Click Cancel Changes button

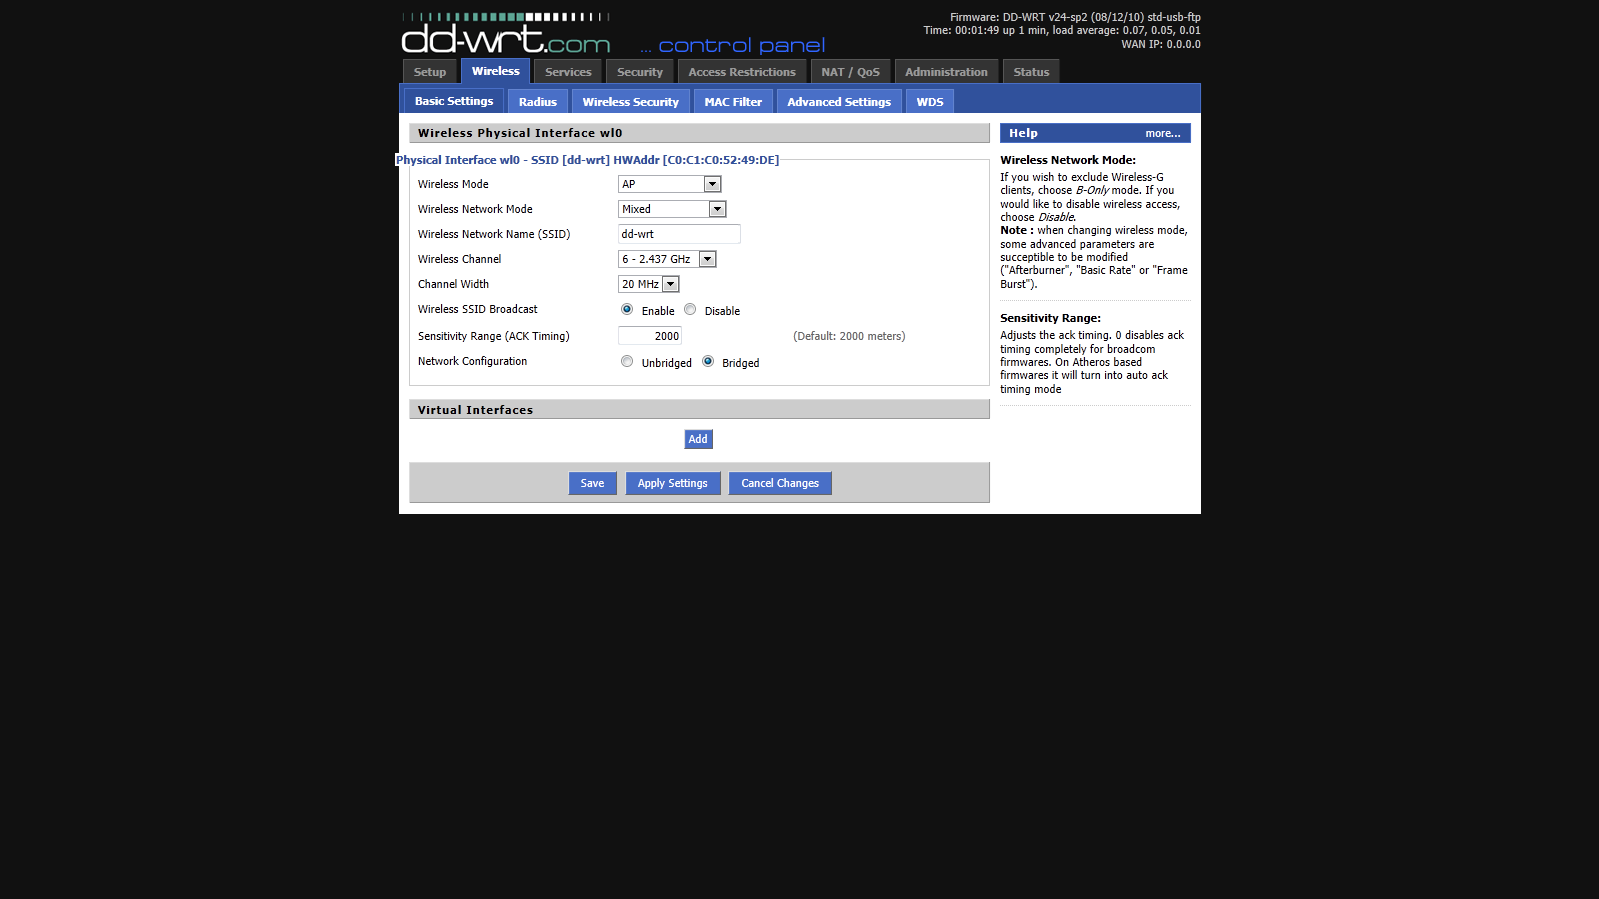[780, 483]
